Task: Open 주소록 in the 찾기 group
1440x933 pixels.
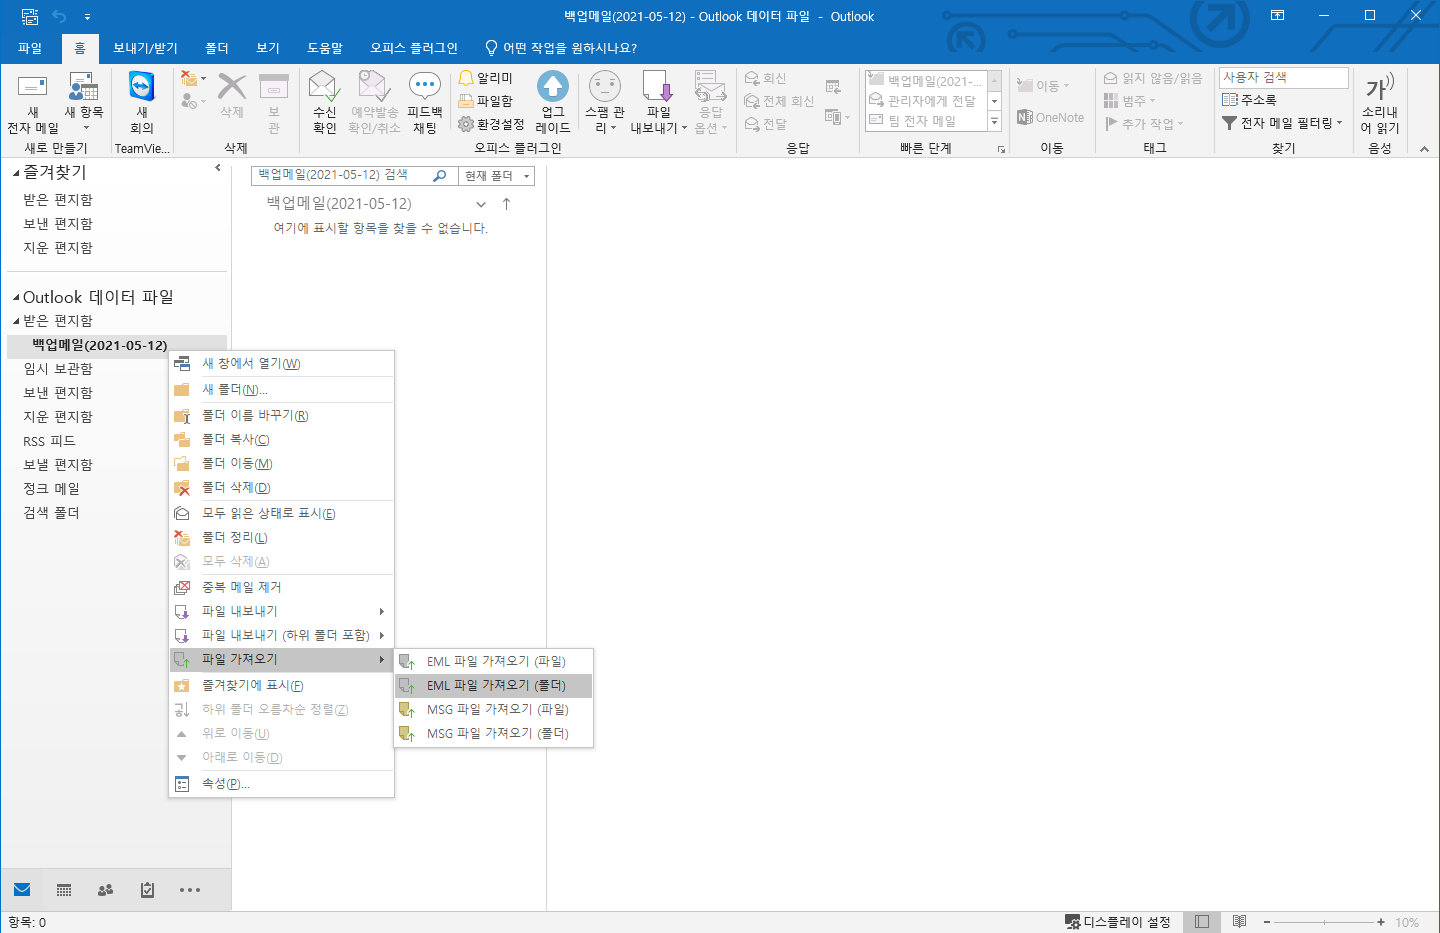Action: pyautogui.click(x=1249, y=100)
